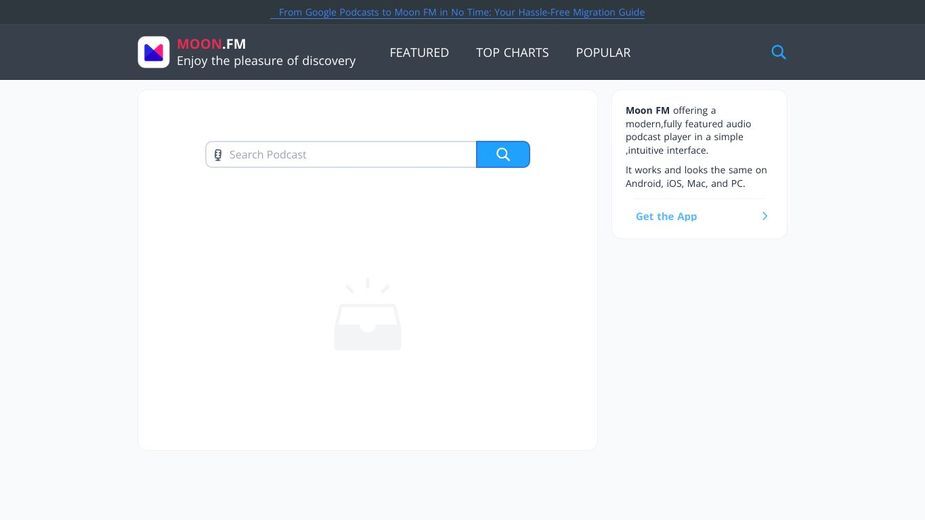Go to the FEATURED menu item

(419, 53)
